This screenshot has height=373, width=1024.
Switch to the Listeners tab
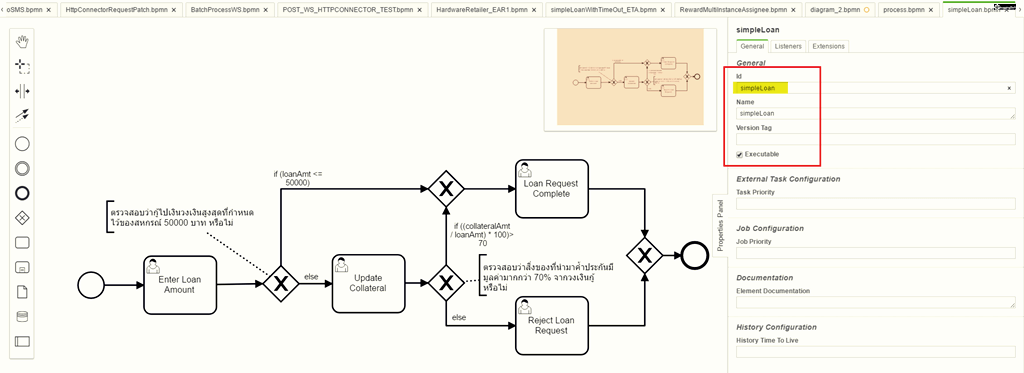(788, 46)
